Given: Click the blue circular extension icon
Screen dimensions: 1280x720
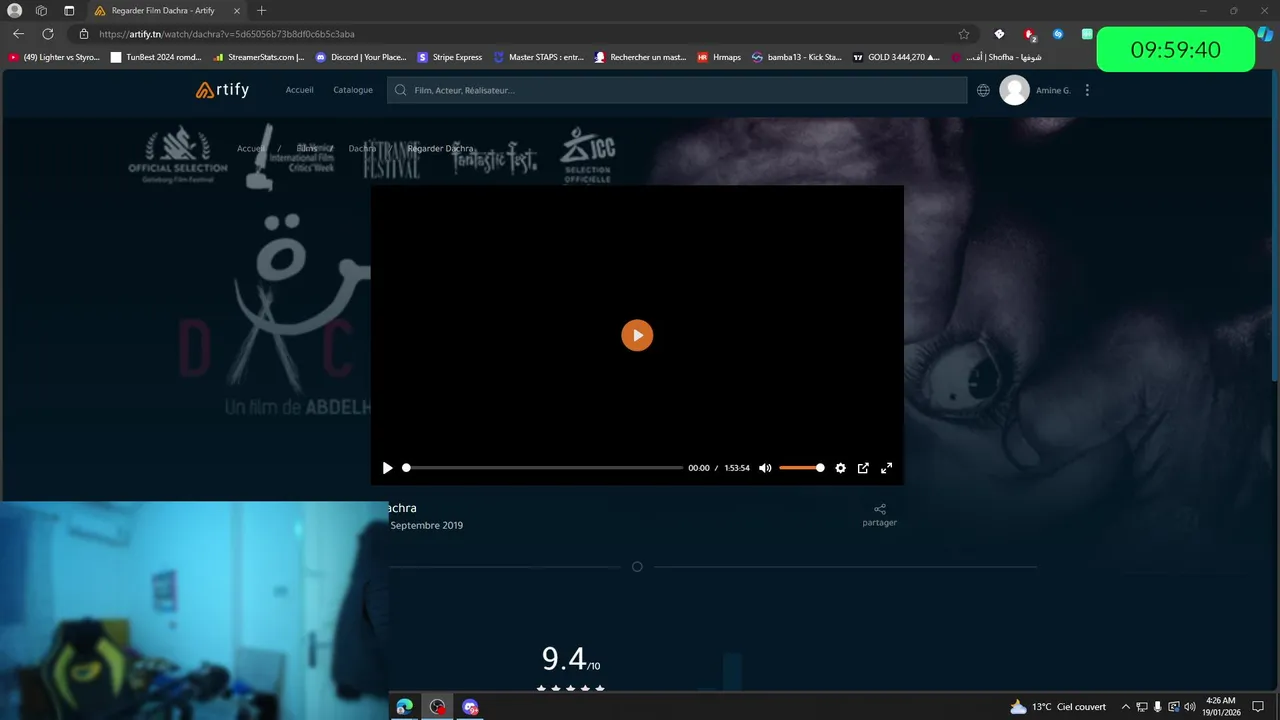Looking at the screenshot, I should tap(1058, 34).
